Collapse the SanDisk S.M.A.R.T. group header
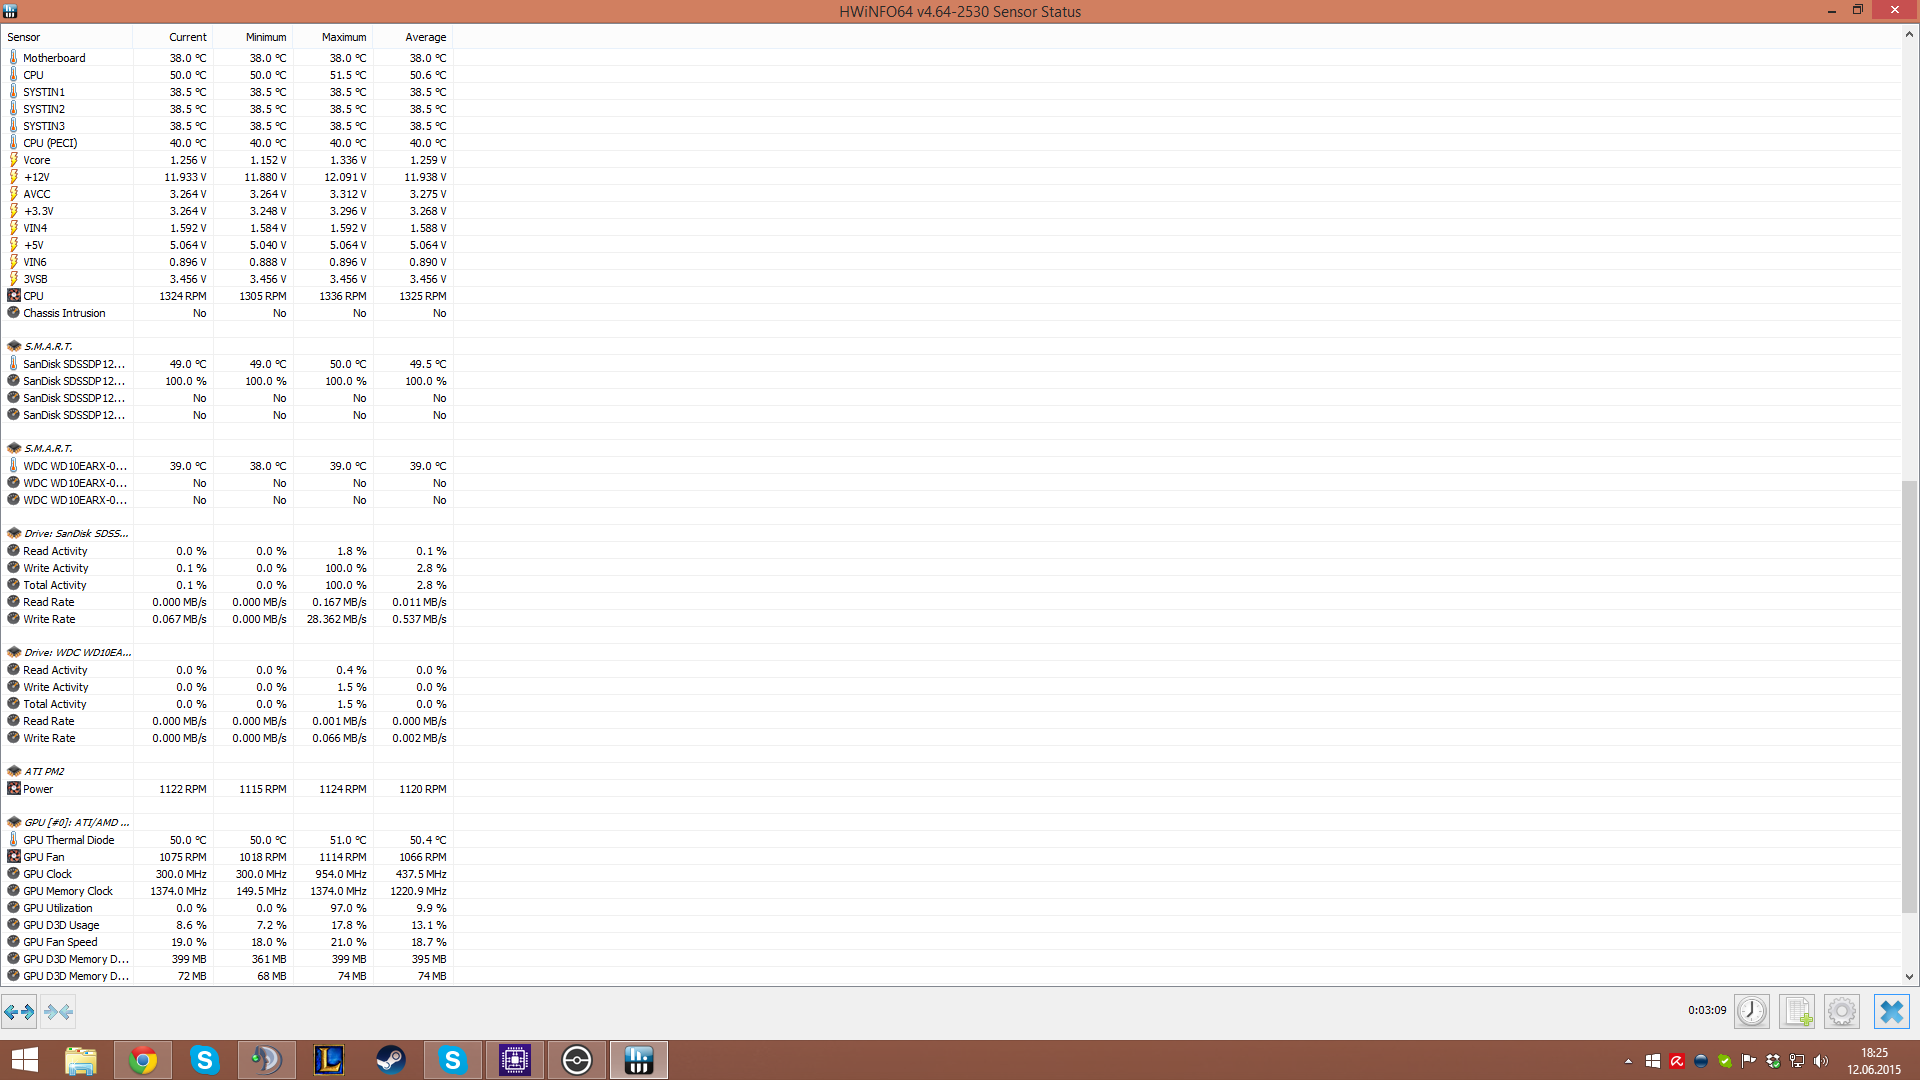This screenshot has width=1920, height=1080. [x=48, y=346]
